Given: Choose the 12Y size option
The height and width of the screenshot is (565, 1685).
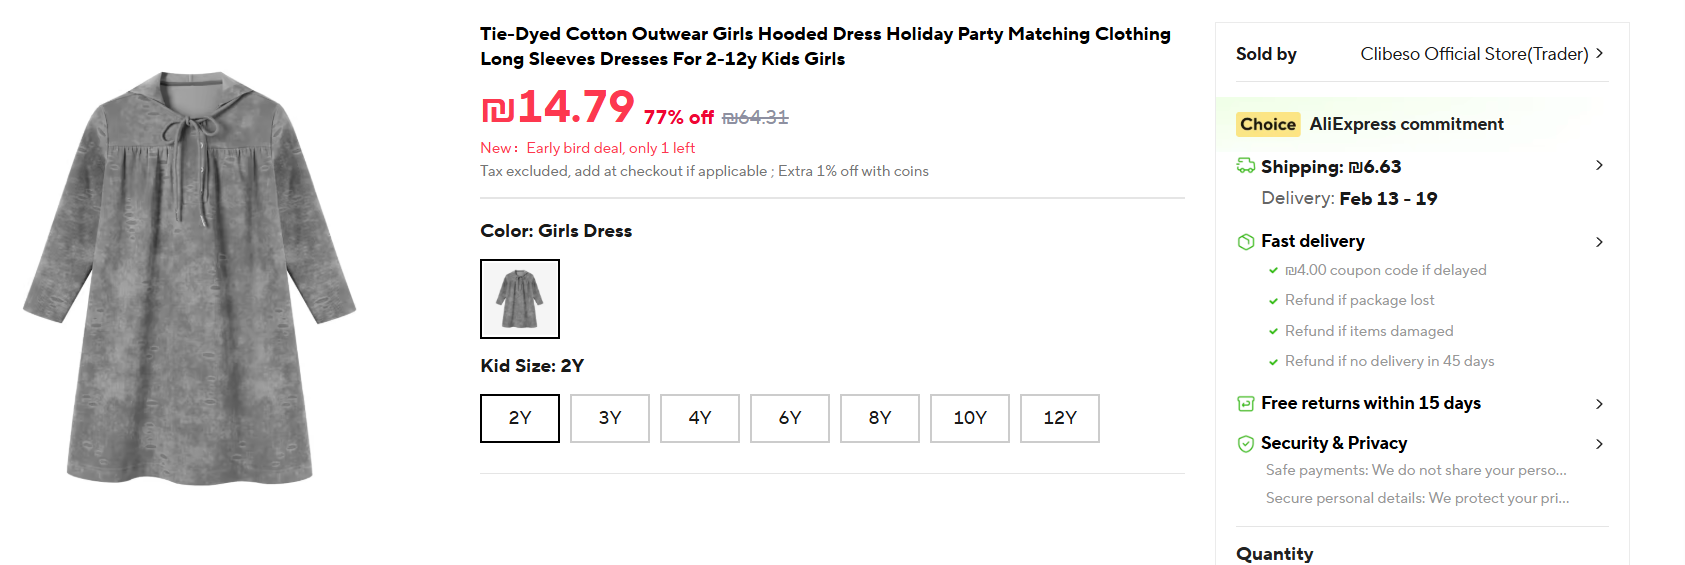Looking at the screenshot, I should [x=1060, y=418].
